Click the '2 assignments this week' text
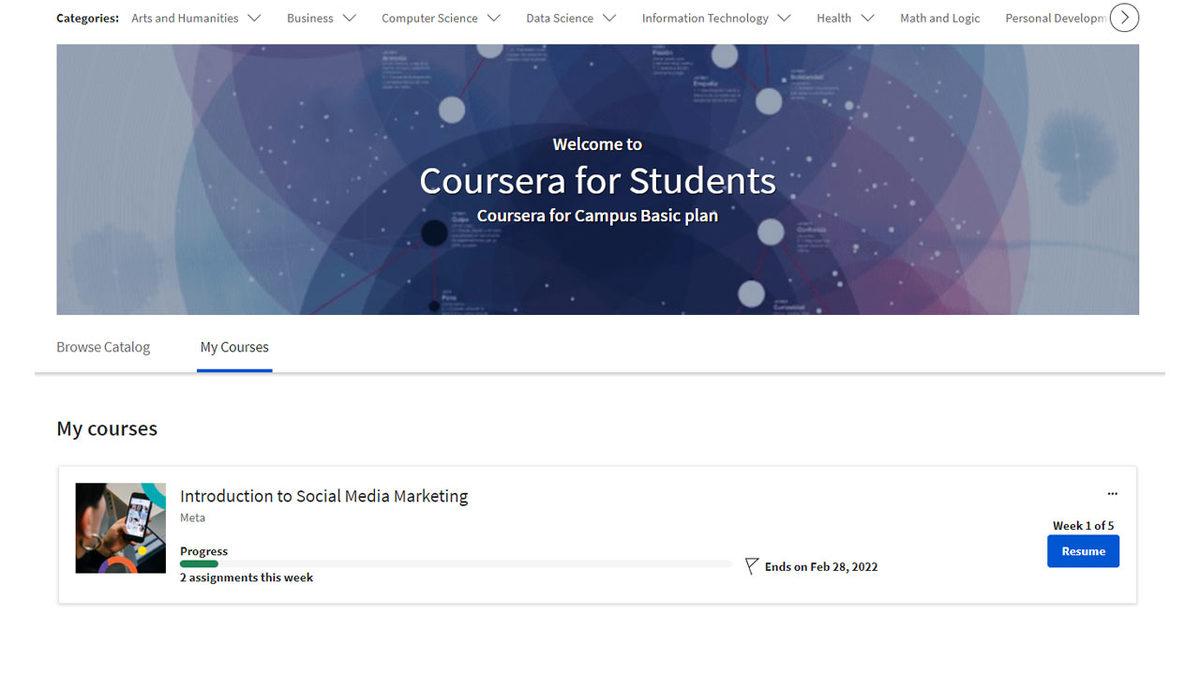This screenshot has width=1200, height=675. coord(246,578)
